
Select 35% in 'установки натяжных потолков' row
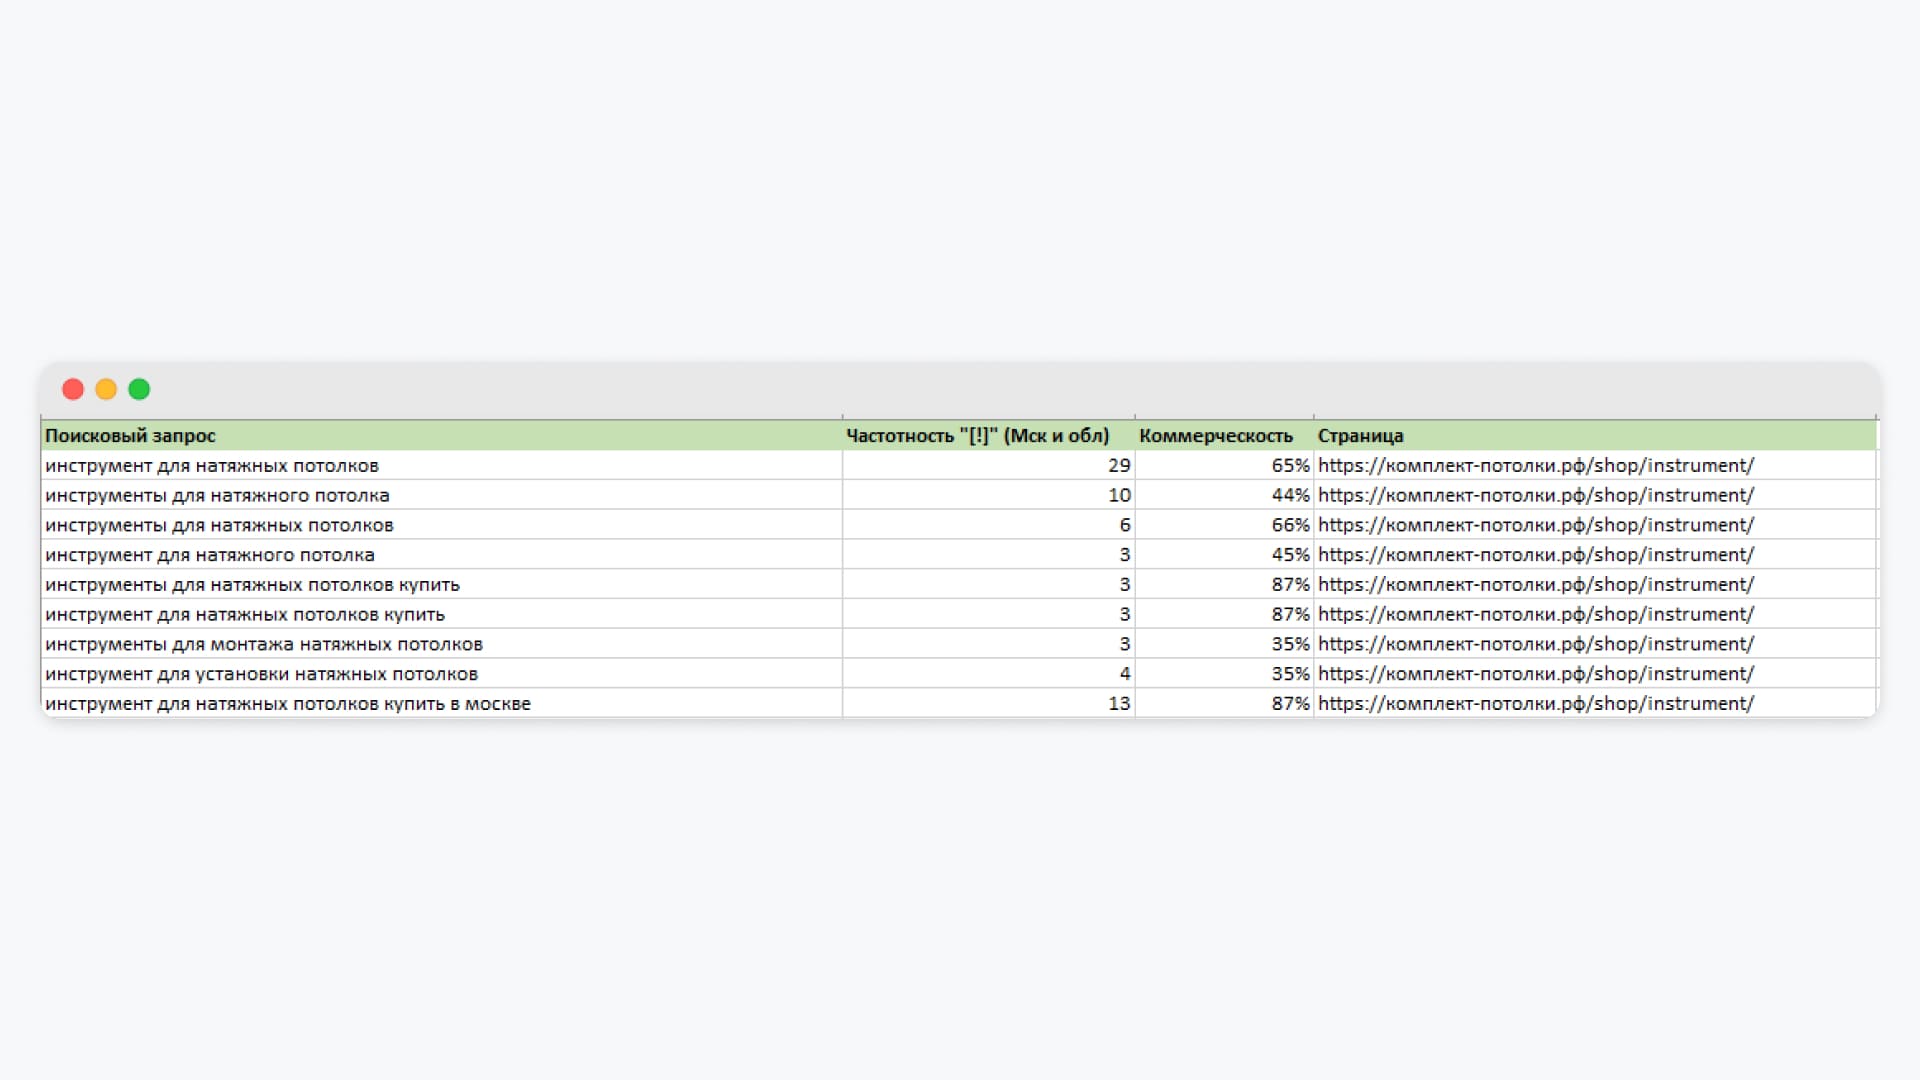click(x=1224, y=674)
